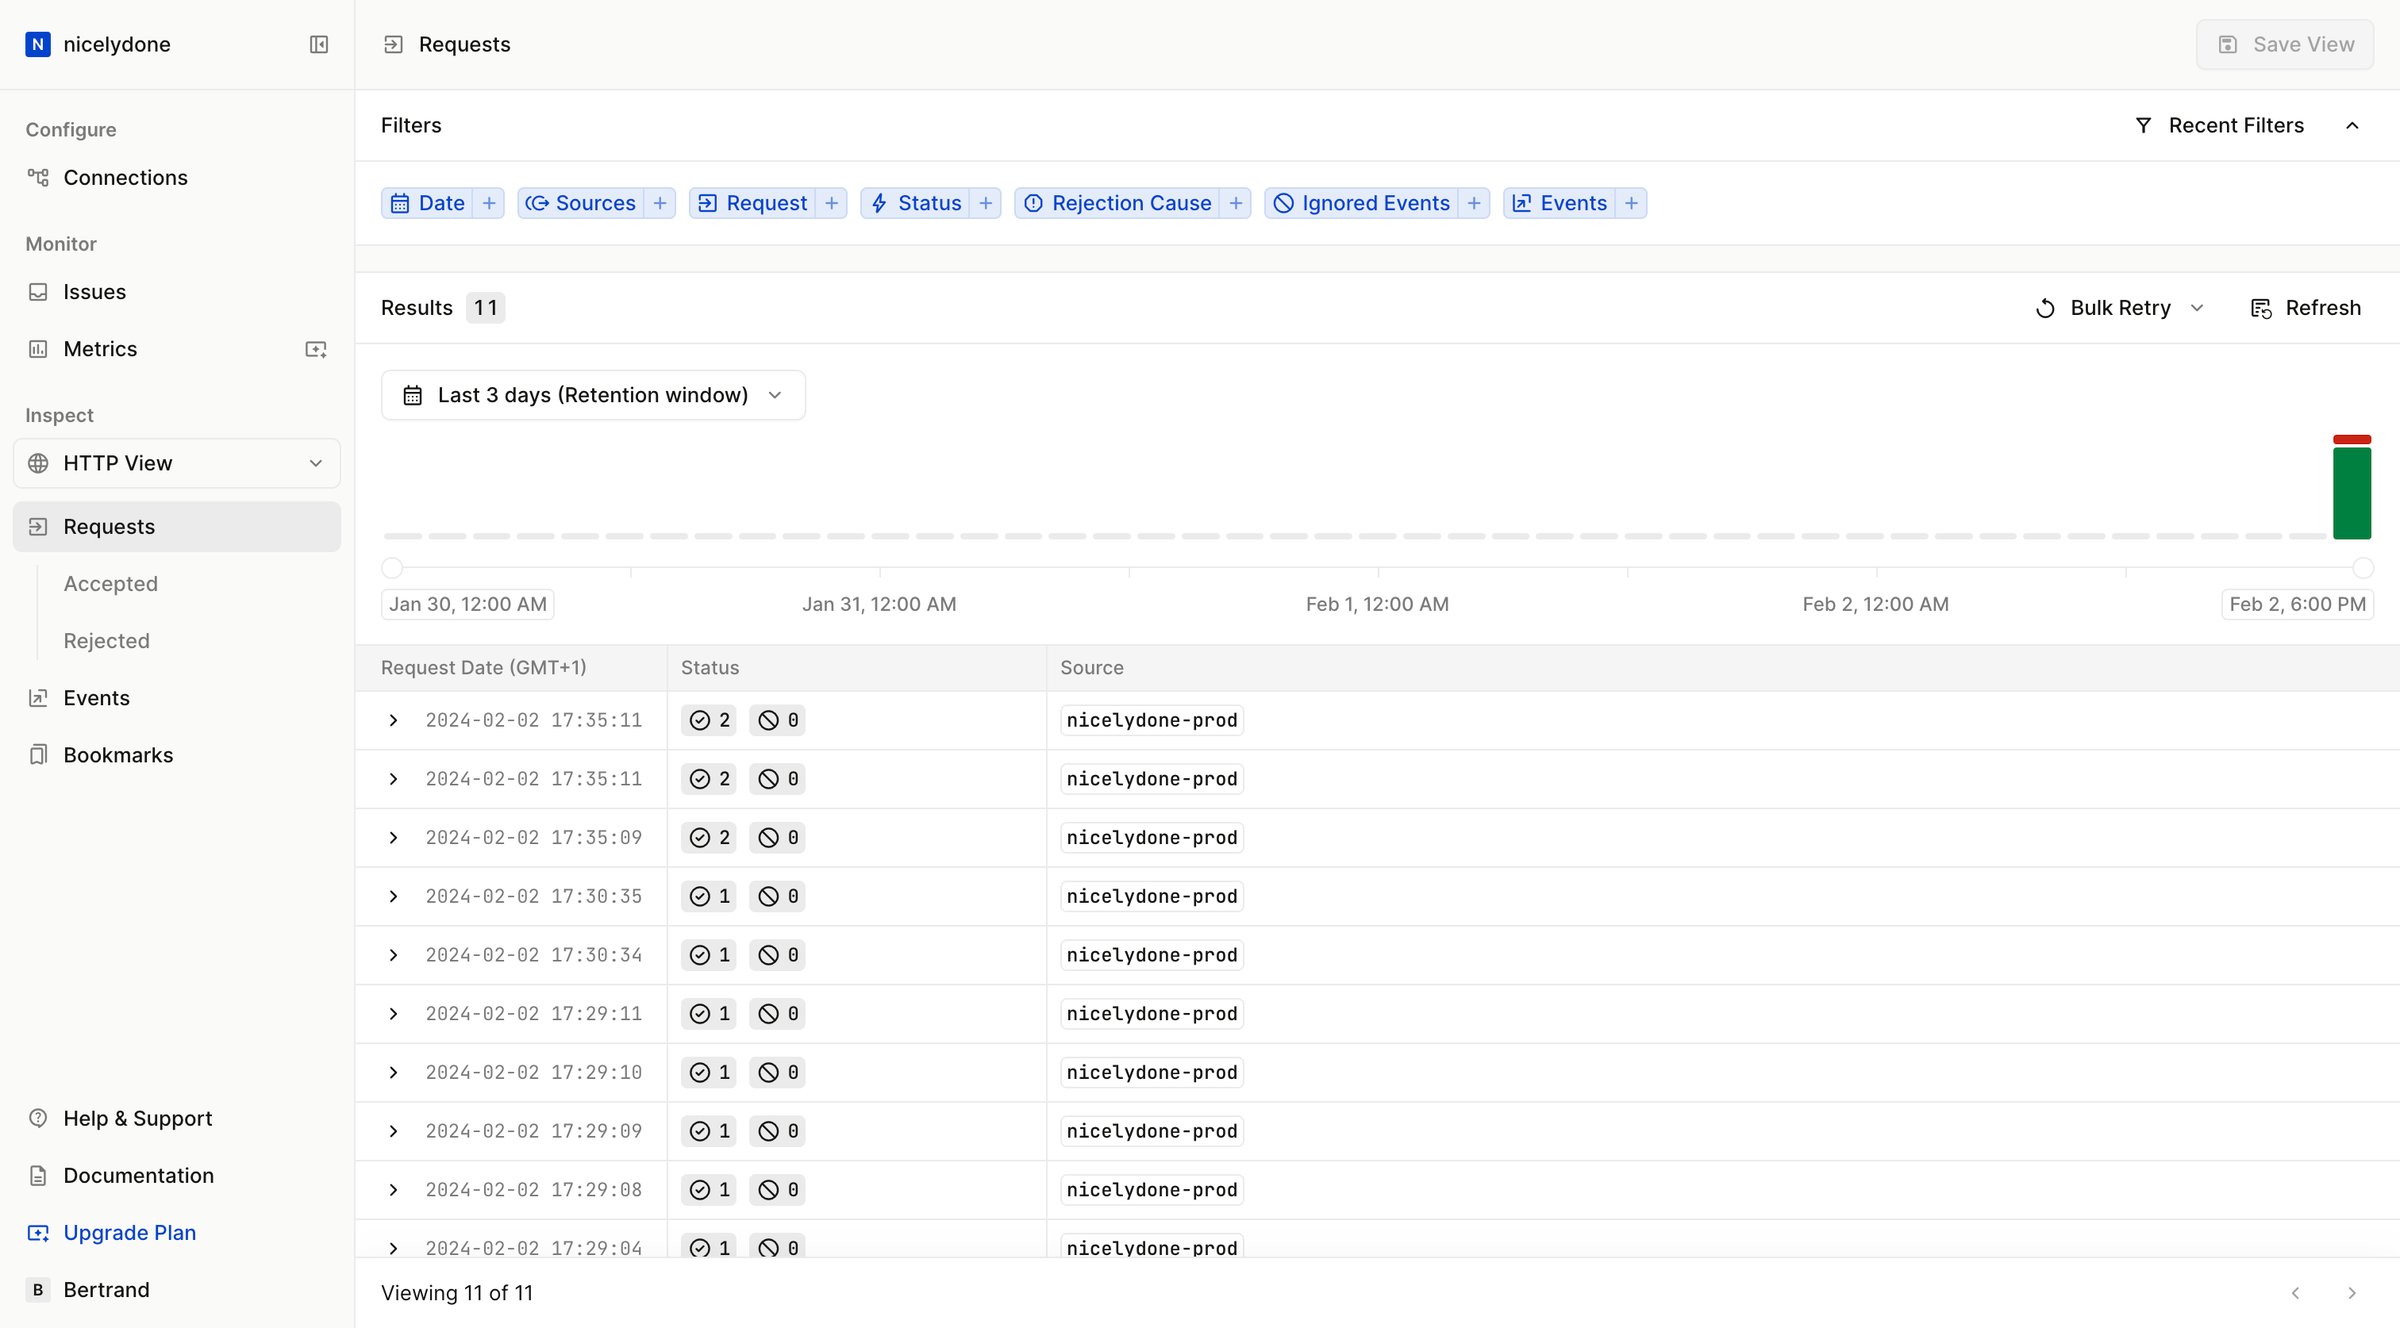Add a Rejection Cause filter with plus icon

tap(1236, 203)
